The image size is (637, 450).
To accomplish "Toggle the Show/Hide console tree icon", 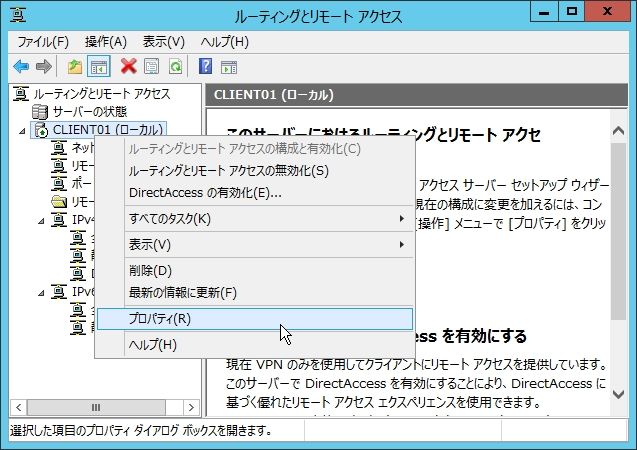I will click(99, 66).
